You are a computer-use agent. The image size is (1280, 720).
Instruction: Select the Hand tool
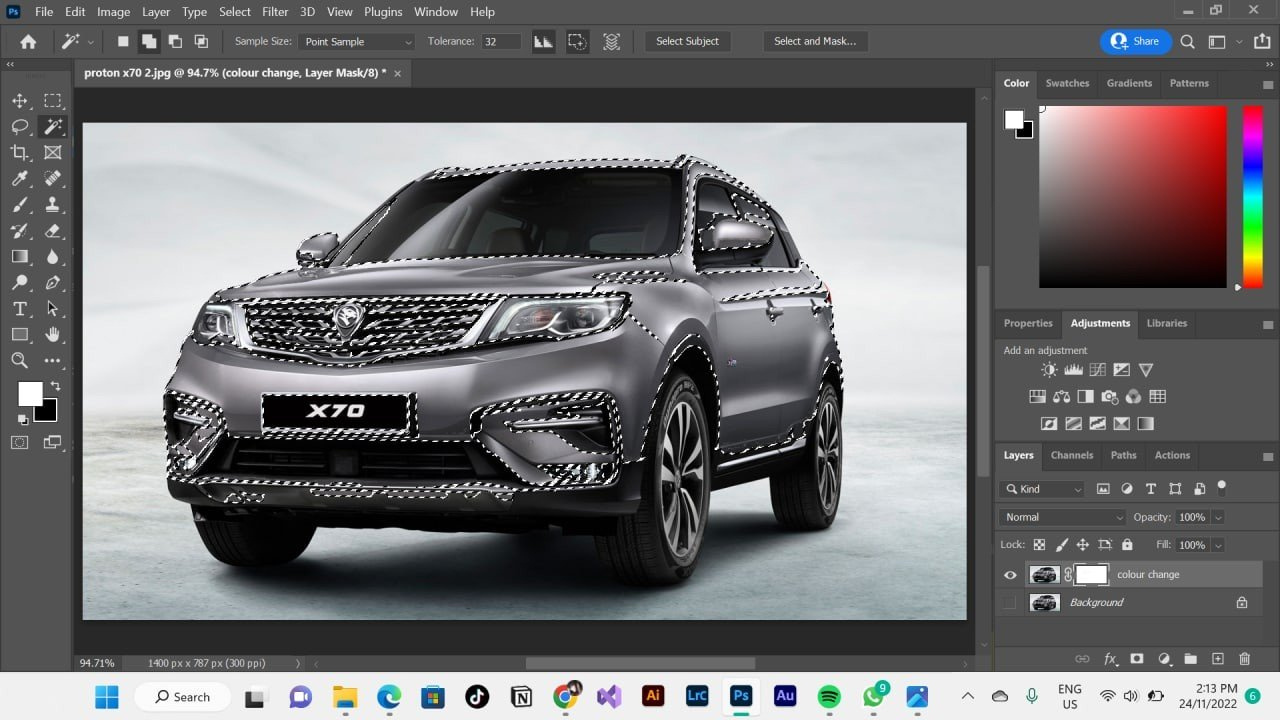[x=52, y=335]
